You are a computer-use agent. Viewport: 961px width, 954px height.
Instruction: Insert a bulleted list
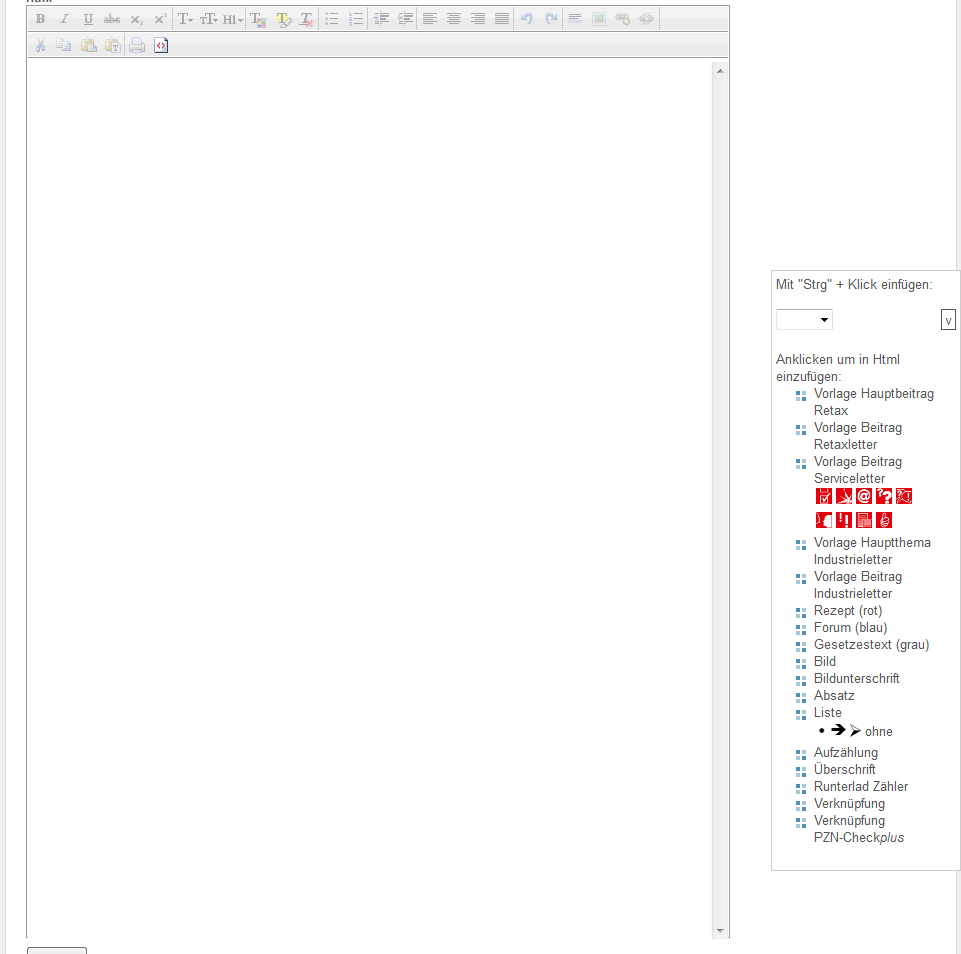(332, 19)
